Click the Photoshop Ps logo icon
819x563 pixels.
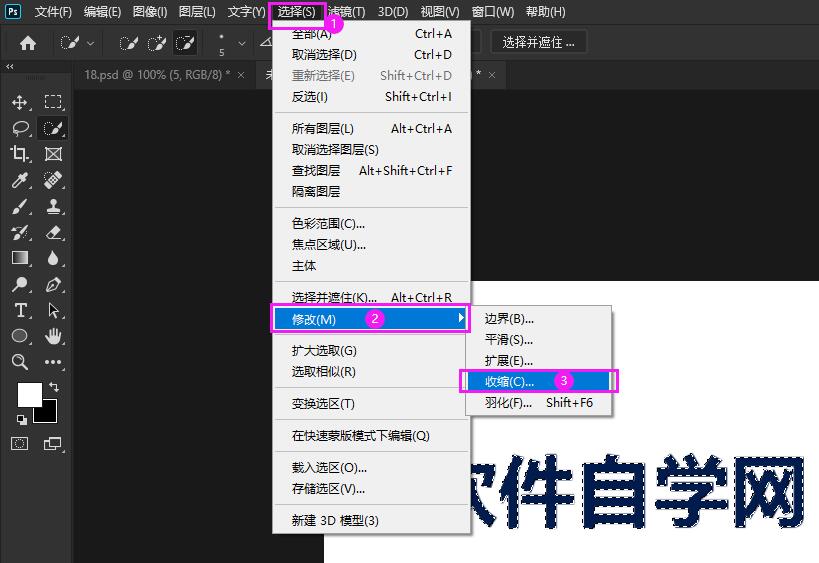(13, 11)
